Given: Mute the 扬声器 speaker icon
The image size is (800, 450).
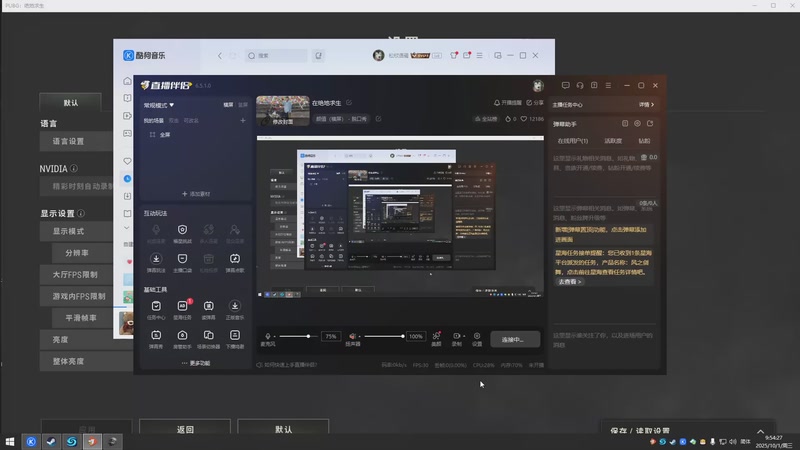Looking at the screenshot, I should [x=352, y=336].
